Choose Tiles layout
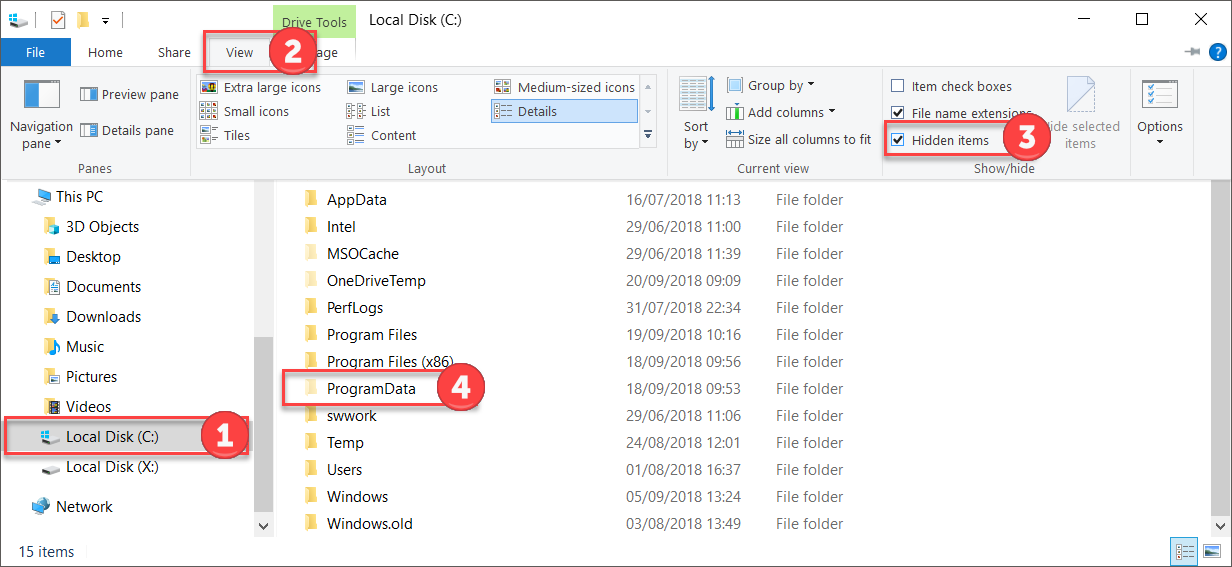 pyautogui.click(x=225, y=135)
